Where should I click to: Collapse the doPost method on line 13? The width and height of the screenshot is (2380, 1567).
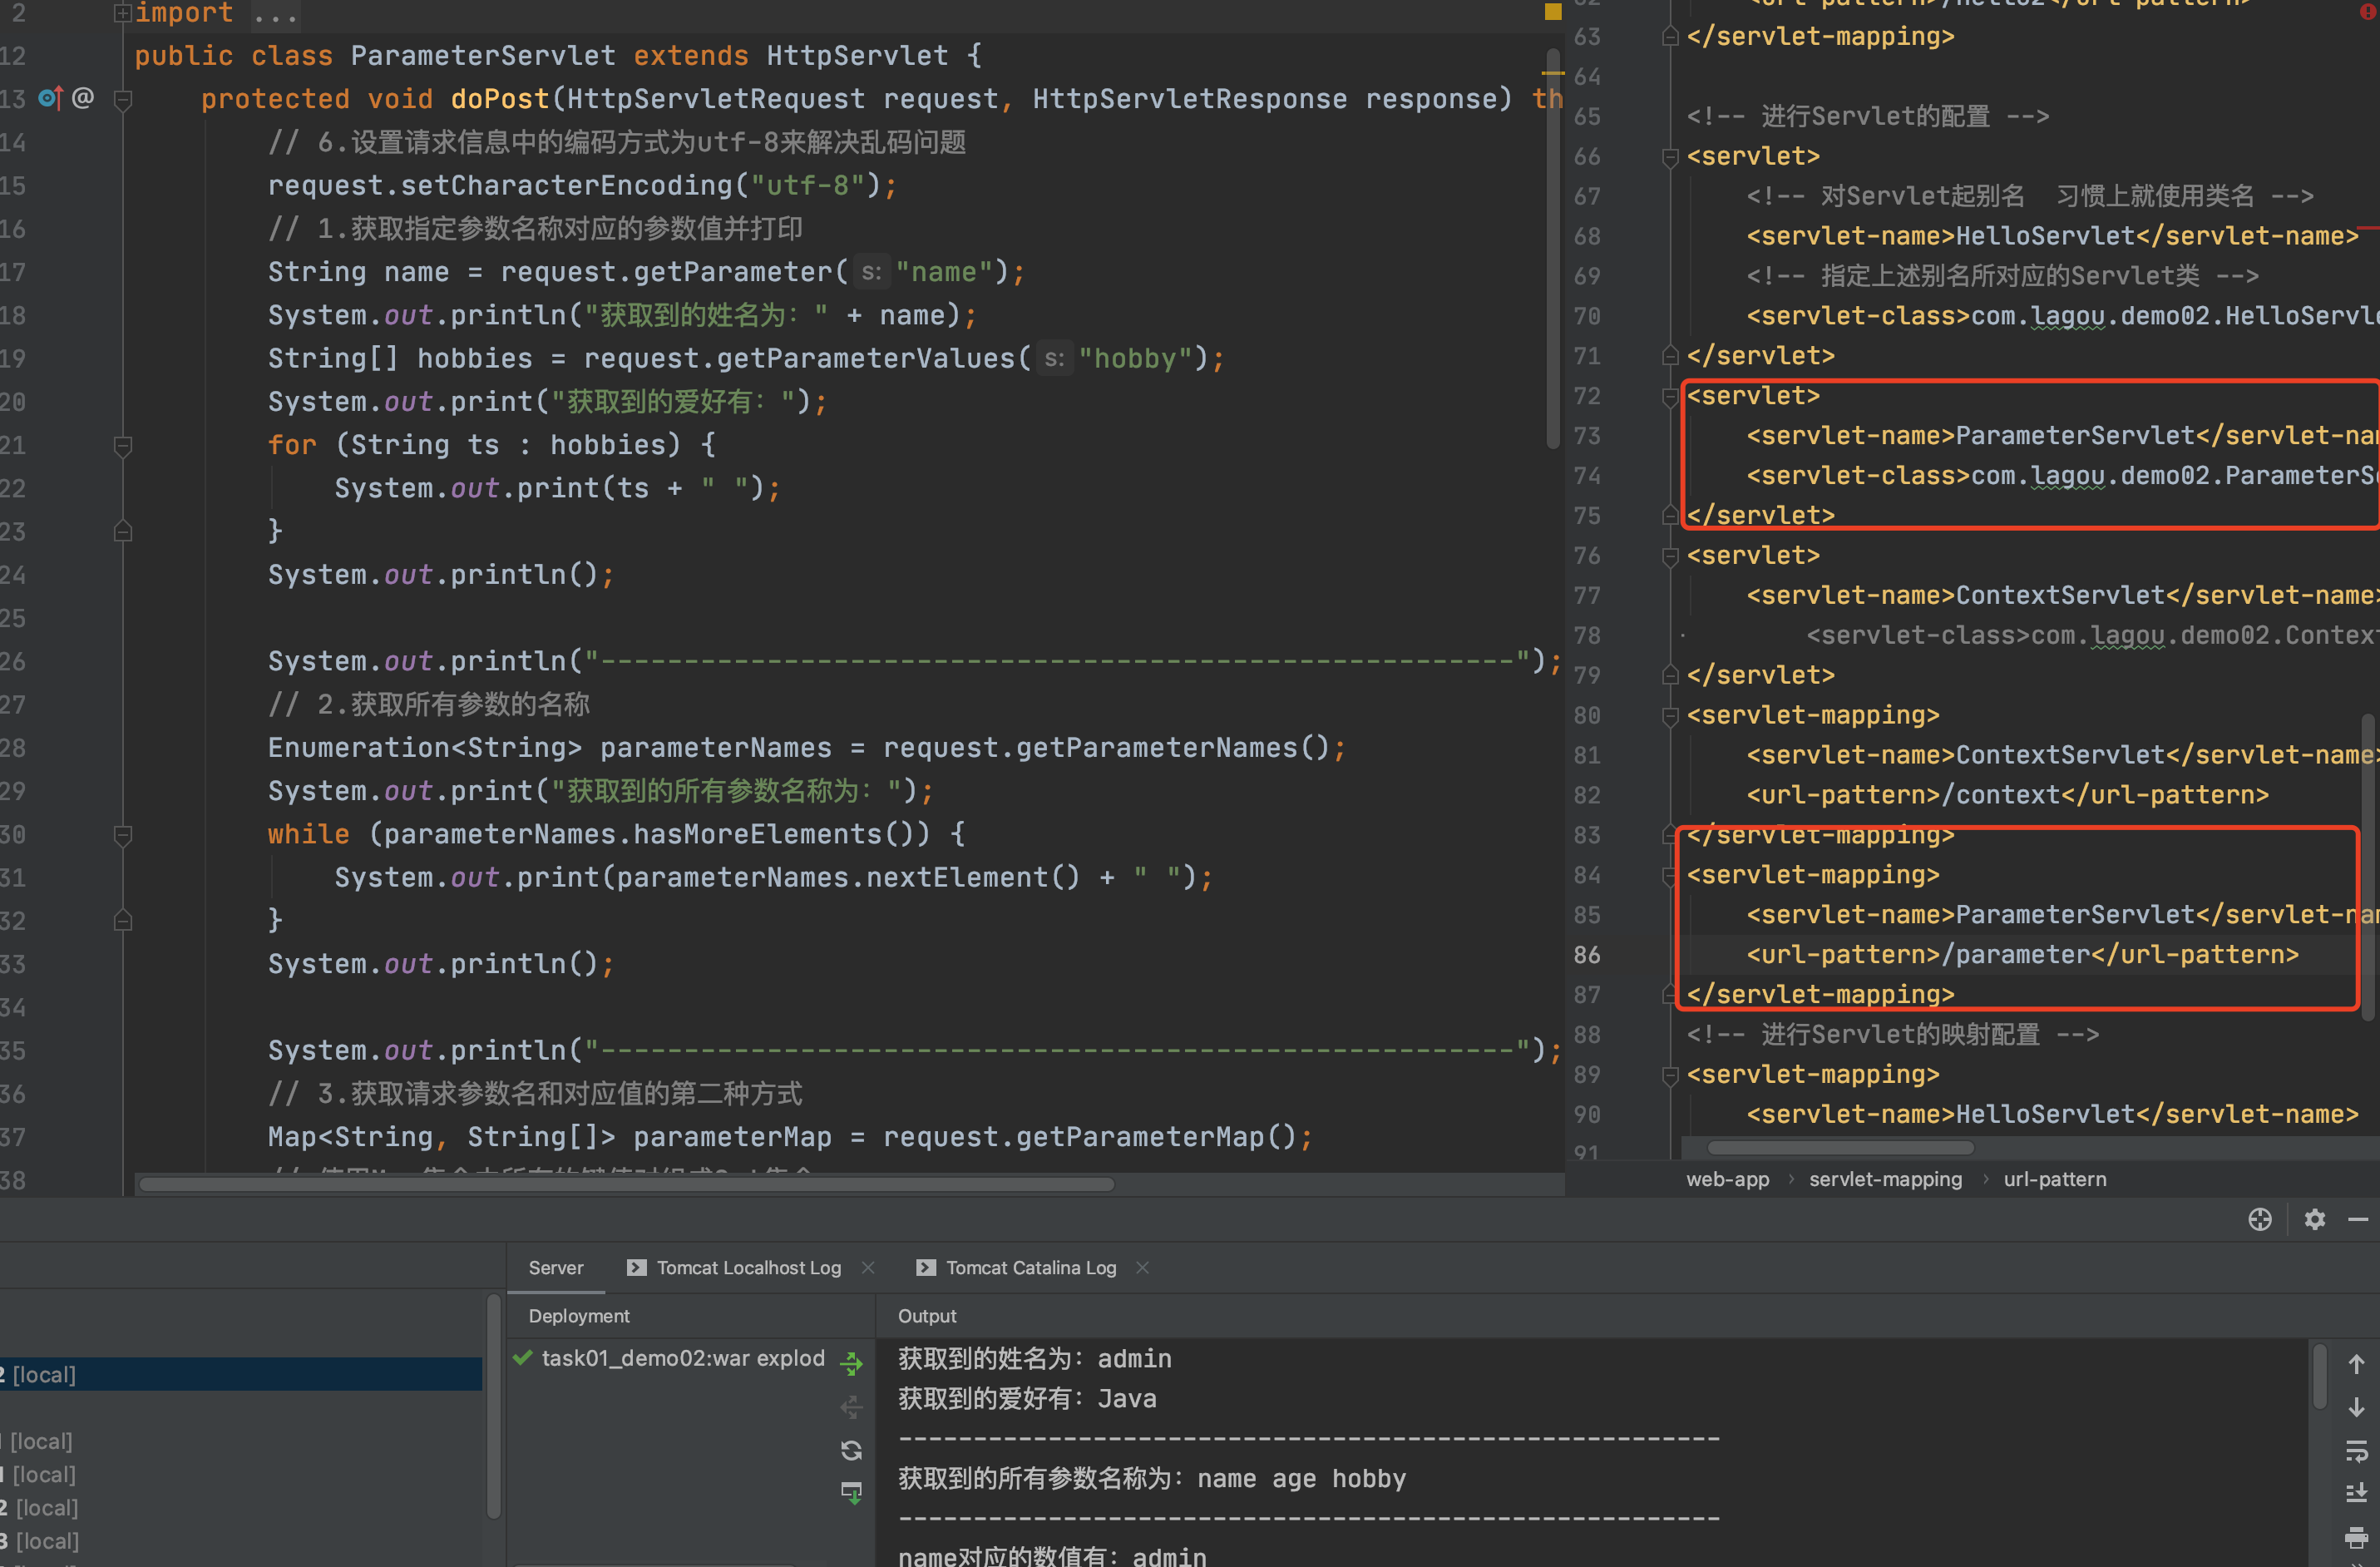[123, 99]
